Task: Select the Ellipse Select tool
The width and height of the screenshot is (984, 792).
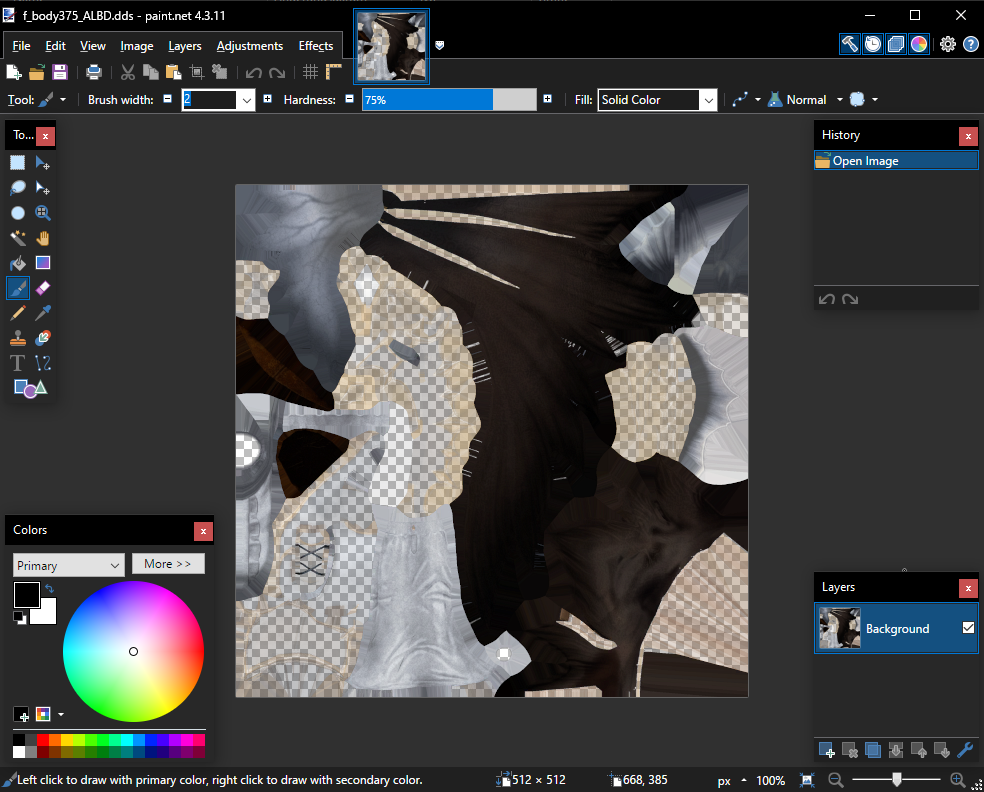Action: (x=18, y=213)
